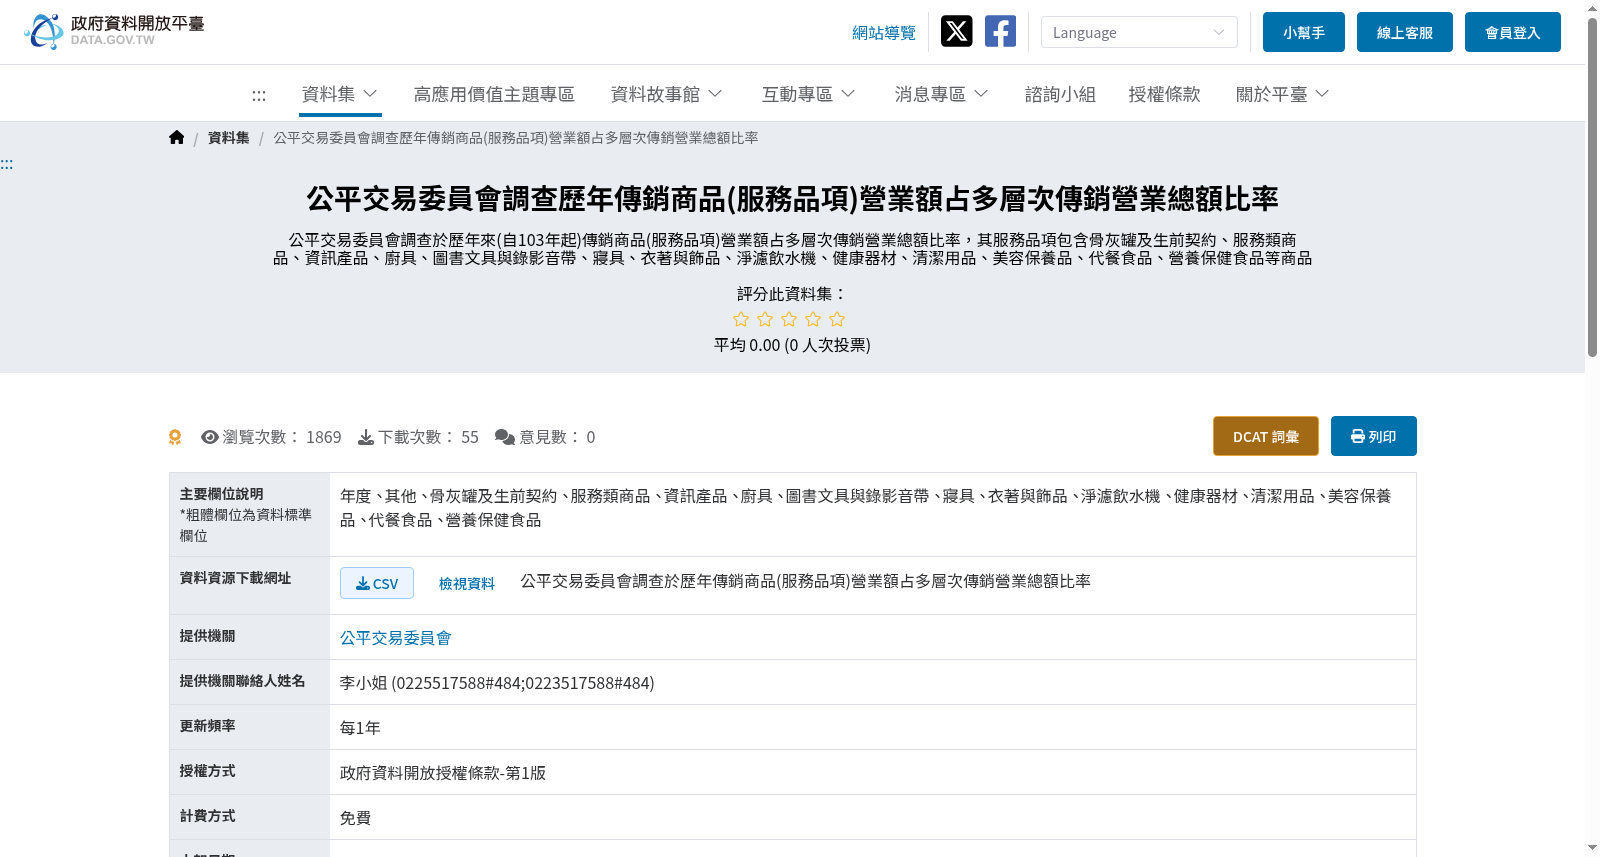The image size is (1600, 857).
Task: Click the 小幫手 button
Action: click(1304, 32)
